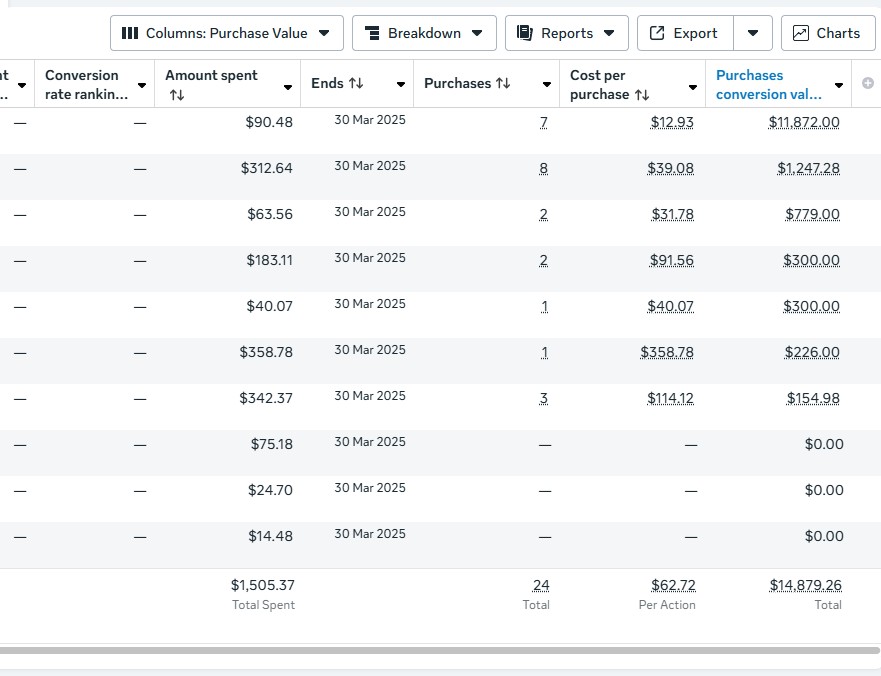Click cost per purchase $39.08
881x676 pixels.
pos(670,169)
